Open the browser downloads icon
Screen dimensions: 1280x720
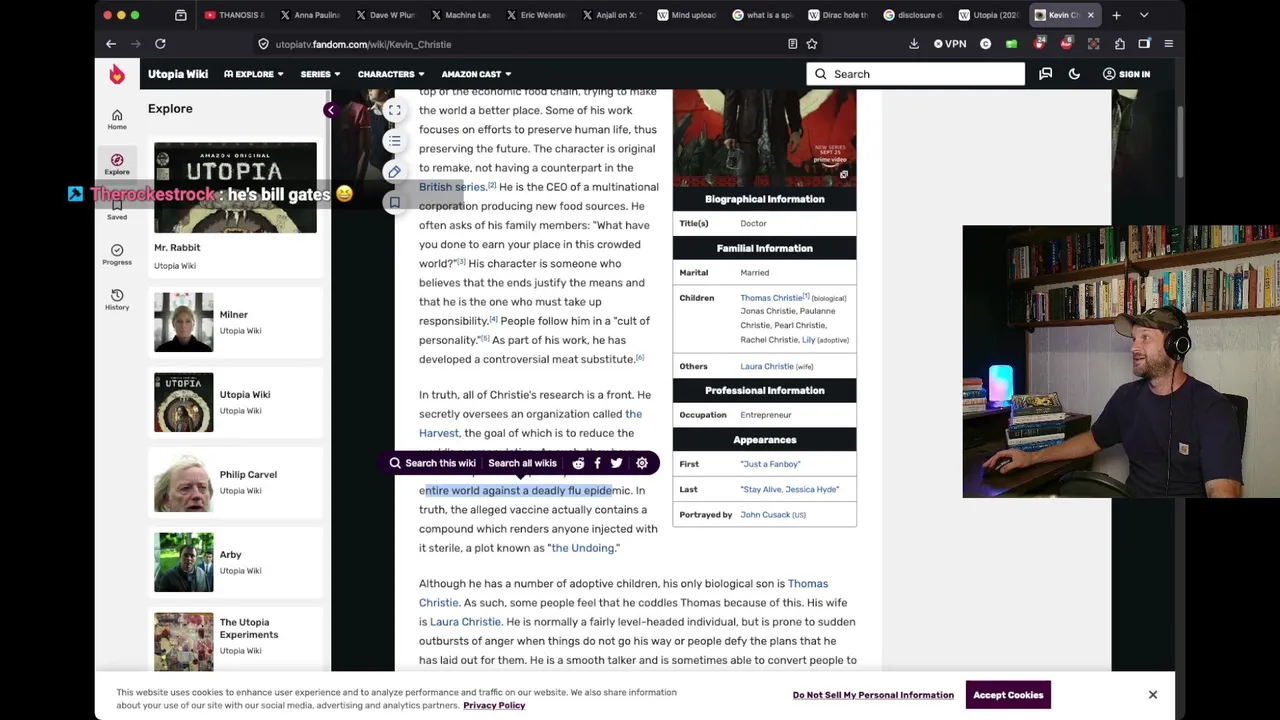click(913, 44)
